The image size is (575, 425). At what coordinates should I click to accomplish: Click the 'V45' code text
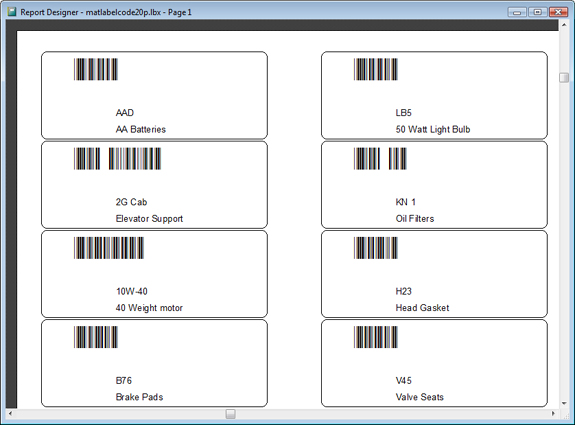point(403,380)
